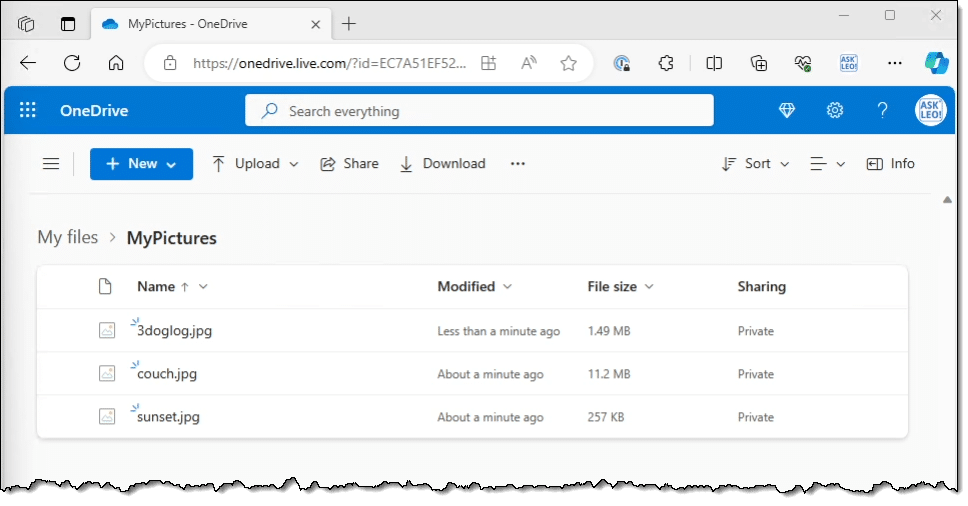968x506 pixels.
Task: Open the Info details pane
Action: point(890,164)
